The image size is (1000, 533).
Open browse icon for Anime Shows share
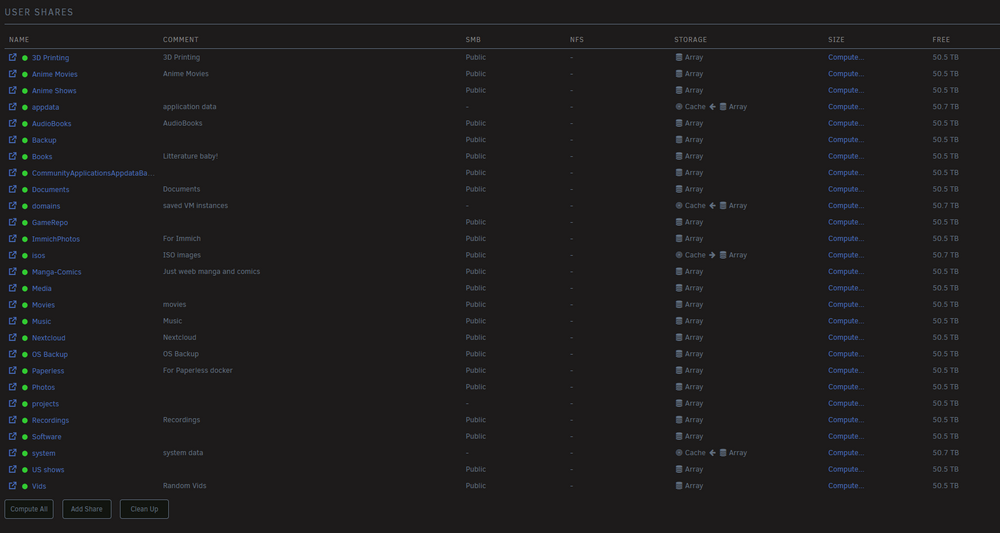coord(12,91)
